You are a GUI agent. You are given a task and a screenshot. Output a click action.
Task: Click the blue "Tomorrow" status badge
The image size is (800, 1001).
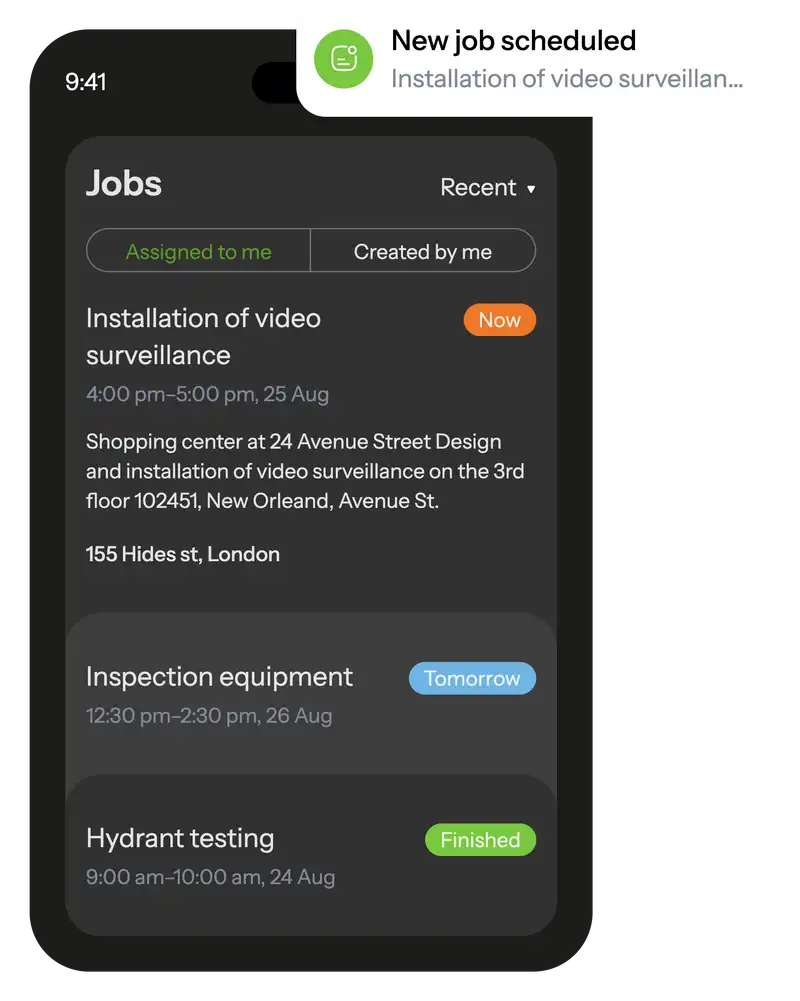pos(472,679)
